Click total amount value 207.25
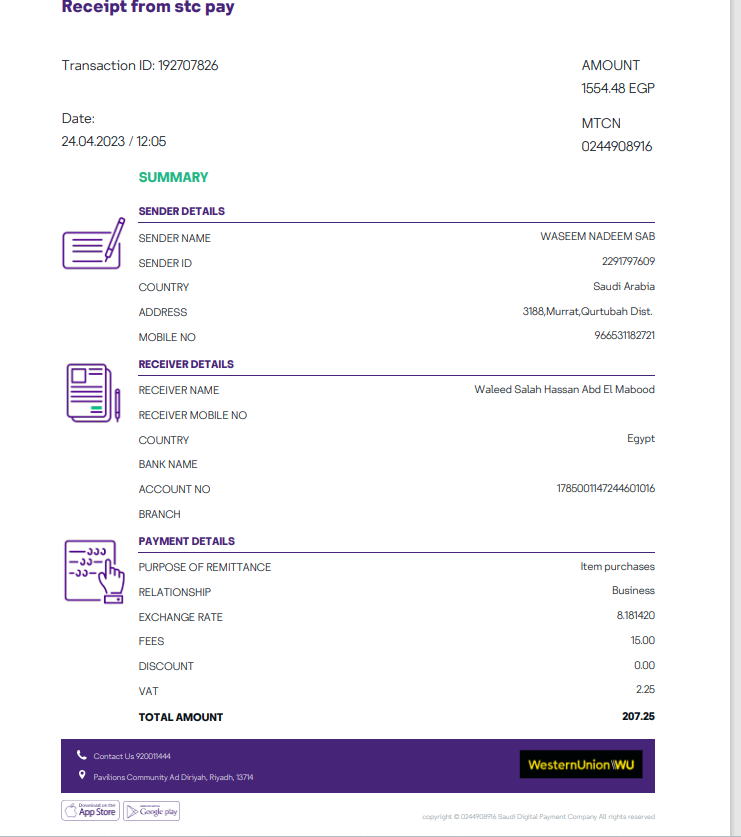Screen dimensions: 741x837 (x=638, y=716)
